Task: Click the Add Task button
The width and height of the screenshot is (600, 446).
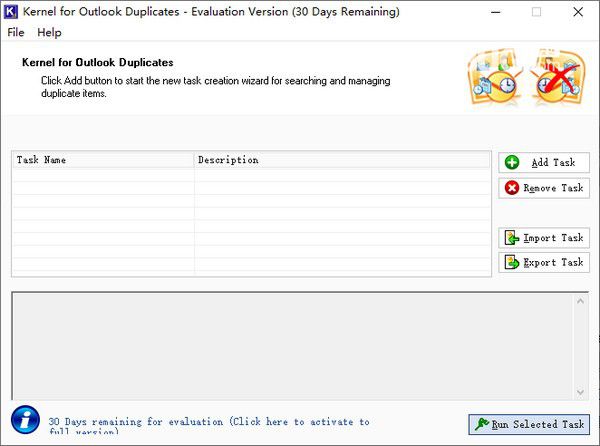Action: tap(544, 163)
